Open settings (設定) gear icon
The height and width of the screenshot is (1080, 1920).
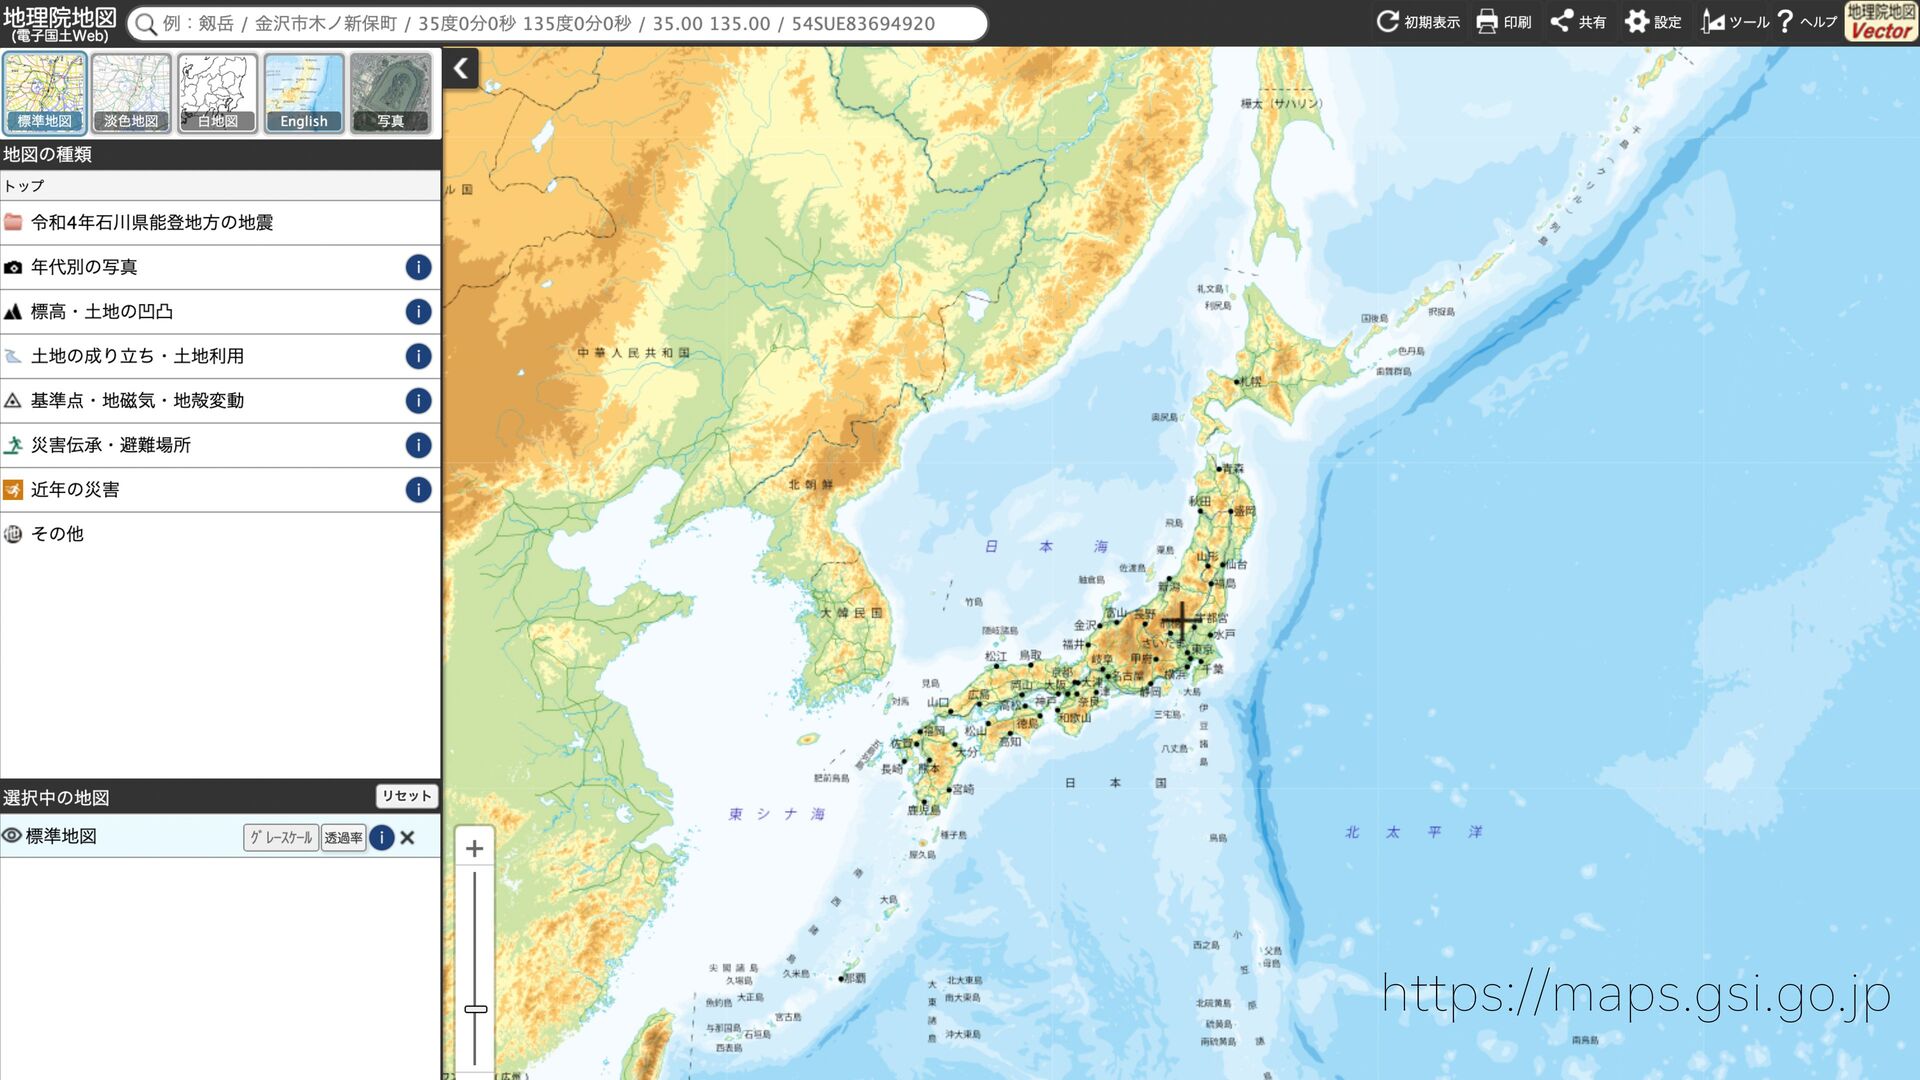tap(1637, 21)
